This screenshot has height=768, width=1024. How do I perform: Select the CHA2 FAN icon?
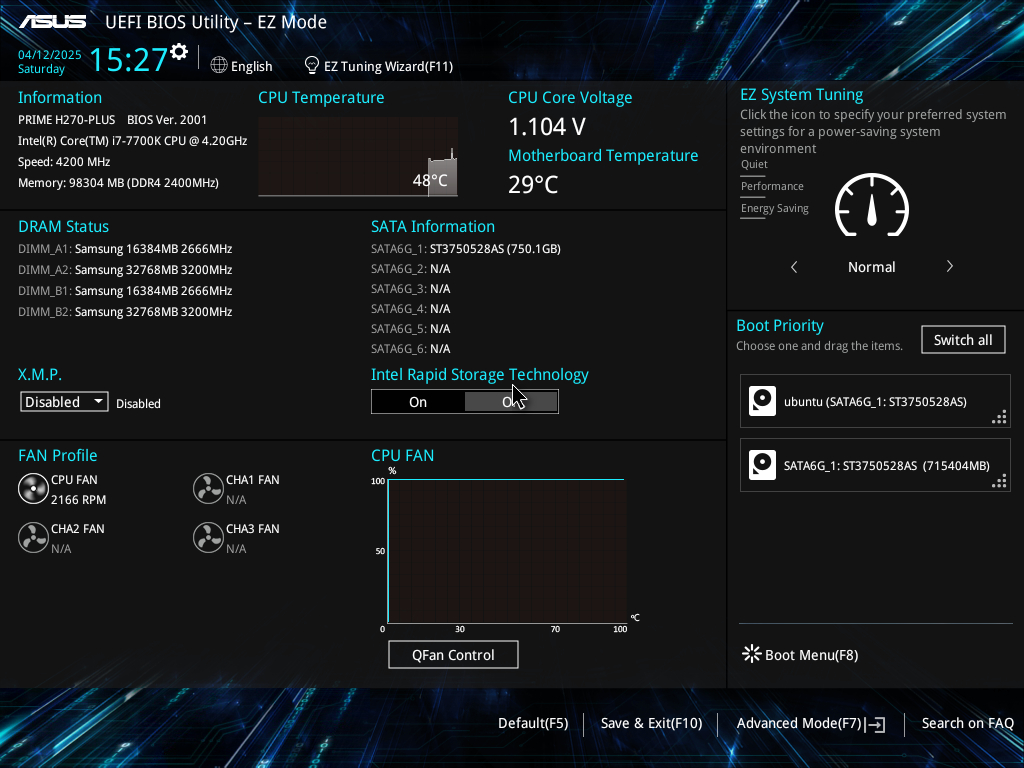[33, 537]
